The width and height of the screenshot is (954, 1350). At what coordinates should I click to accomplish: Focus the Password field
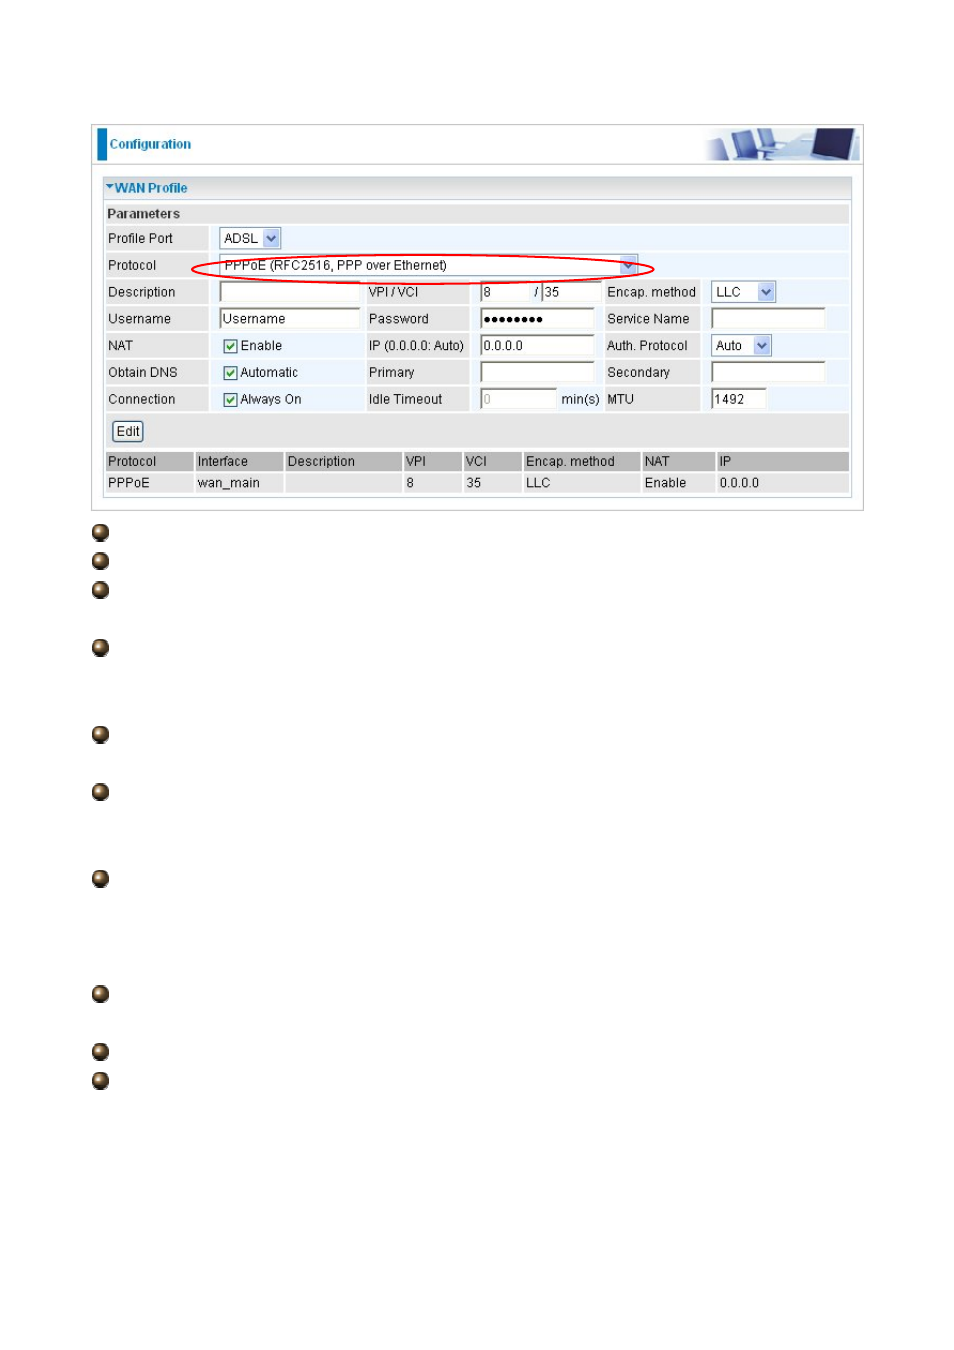click(x=537, y=318)
